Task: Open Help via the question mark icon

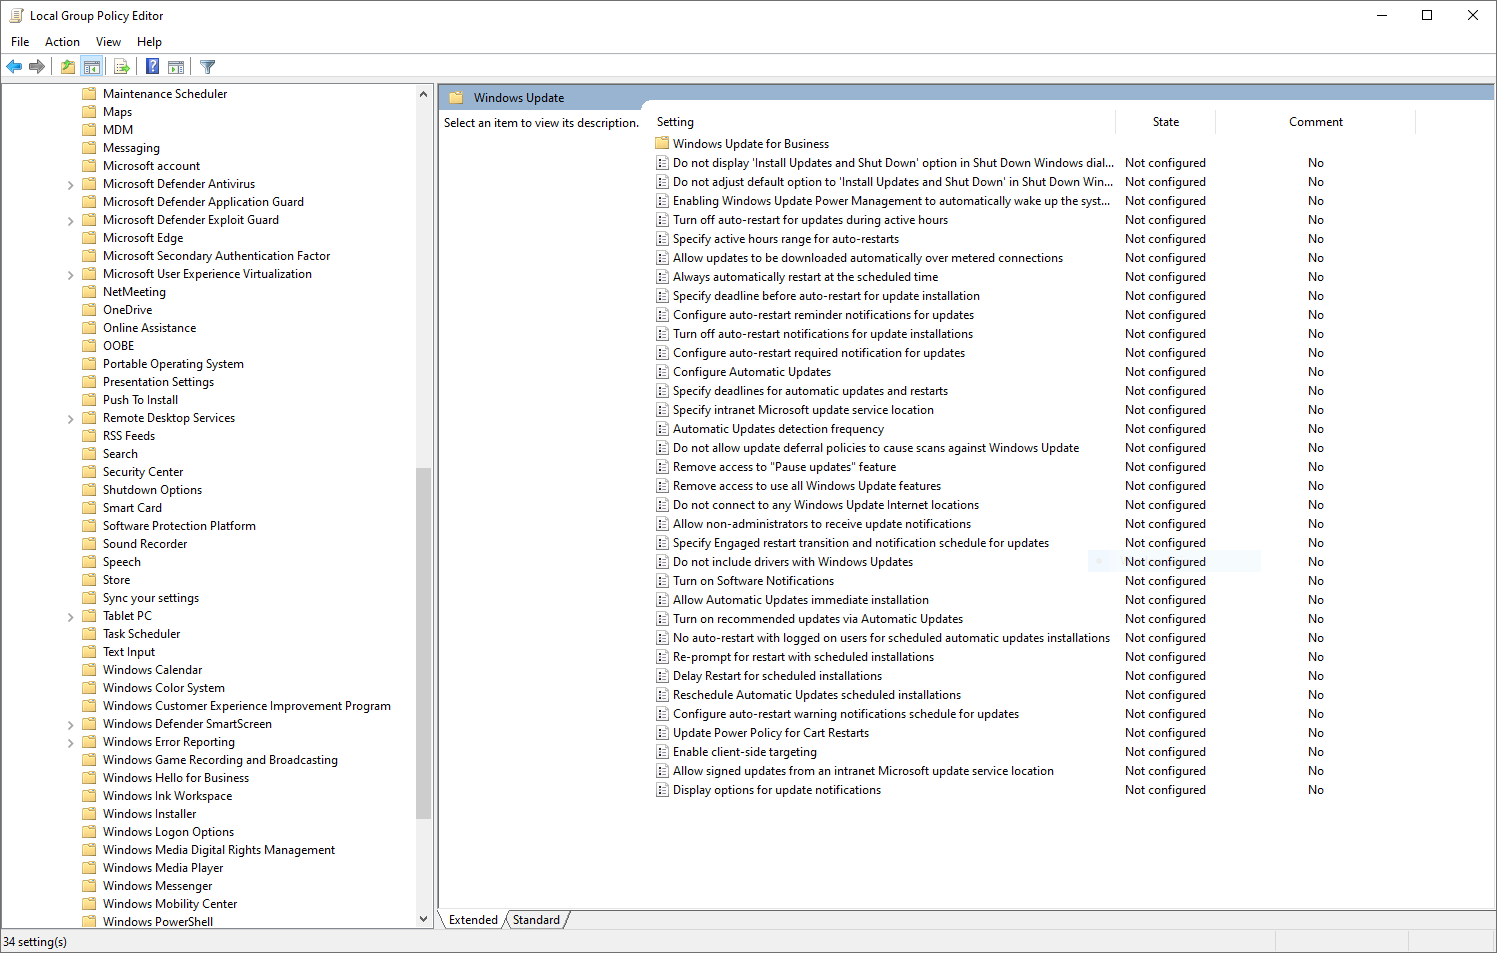Action: coord(153,67)
